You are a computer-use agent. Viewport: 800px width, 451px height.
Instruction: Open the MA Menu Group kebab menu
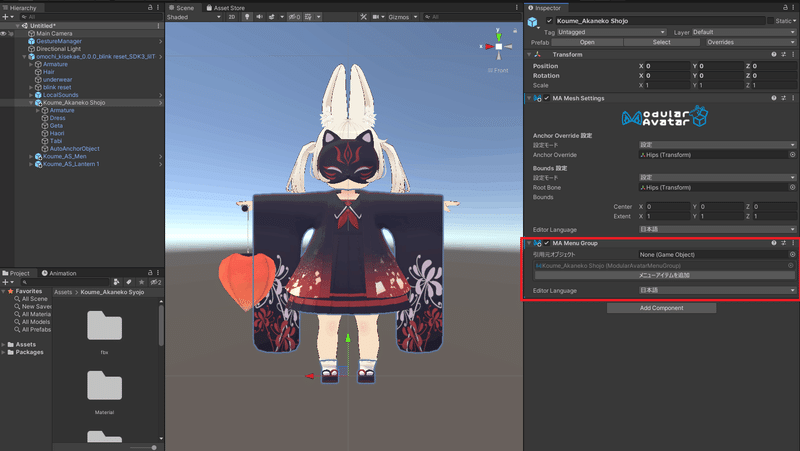coord(793,243)
